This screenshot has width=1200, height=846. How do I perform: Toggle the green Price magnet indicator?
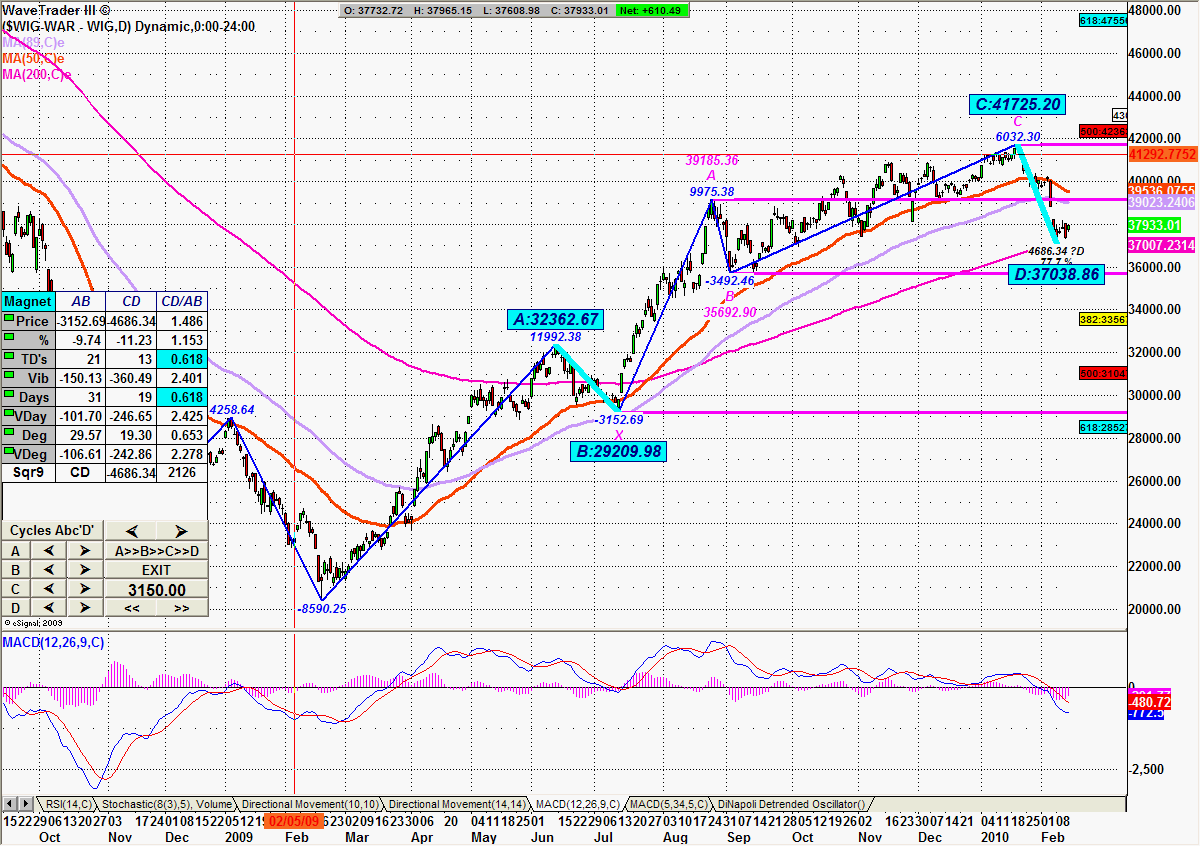coord(10,319)
